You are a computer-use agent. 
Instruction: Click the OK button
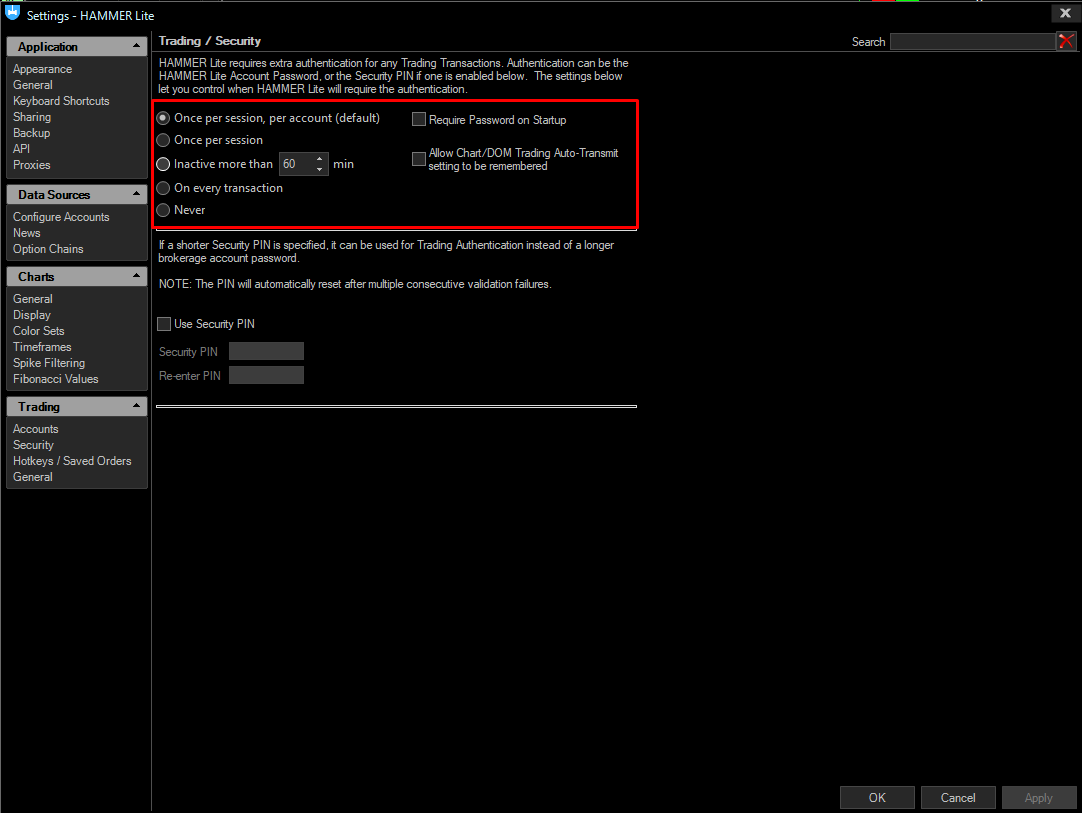coord(877,797)
